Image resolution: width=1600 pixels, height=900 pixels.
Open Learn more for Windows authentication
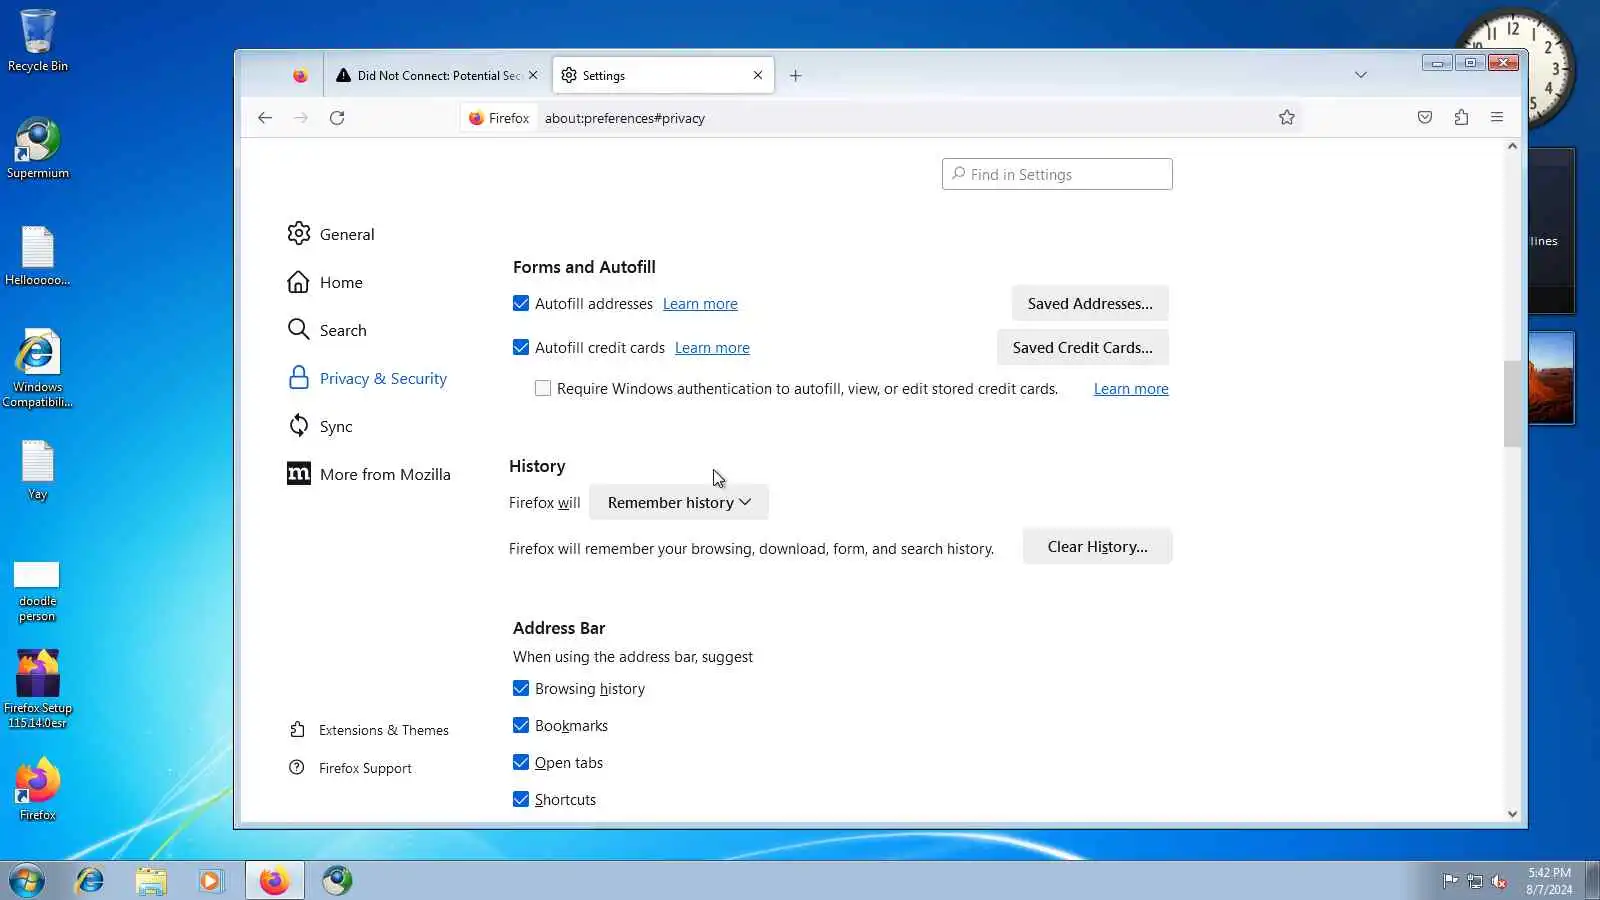1131,389
